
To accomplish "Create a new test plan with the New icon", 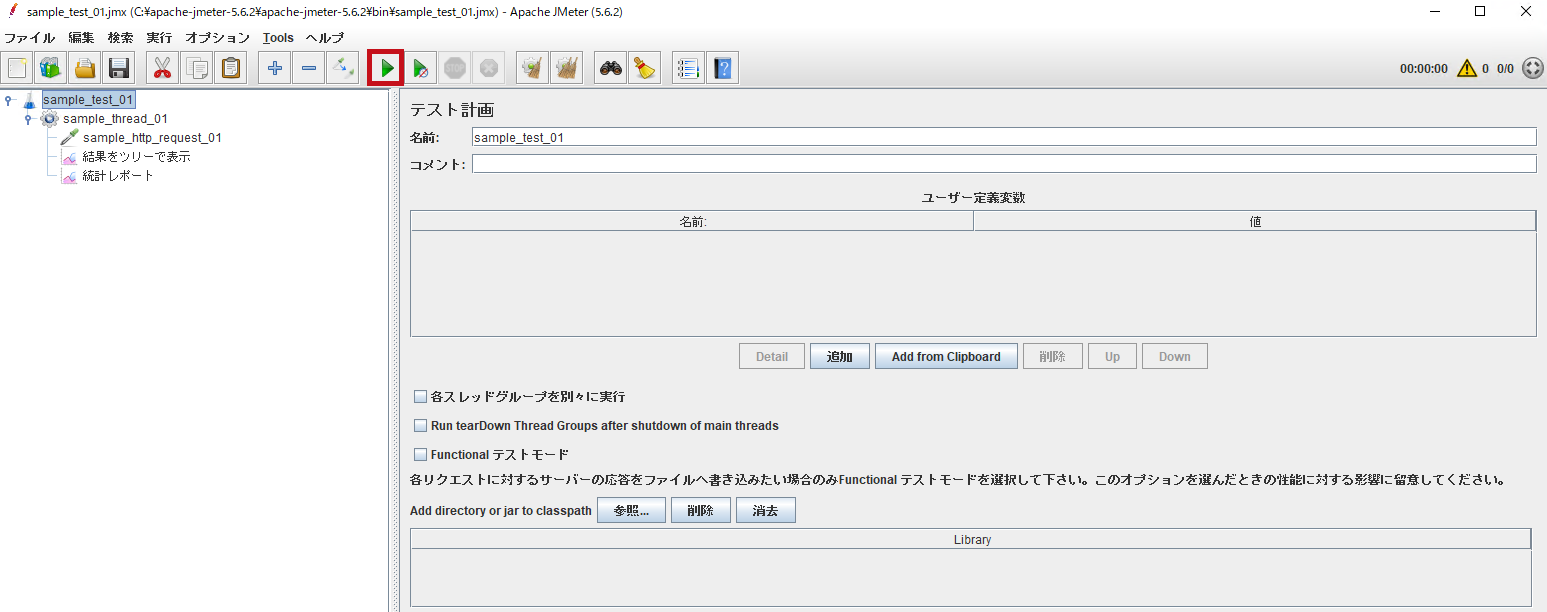I will [x=17, y=68].
